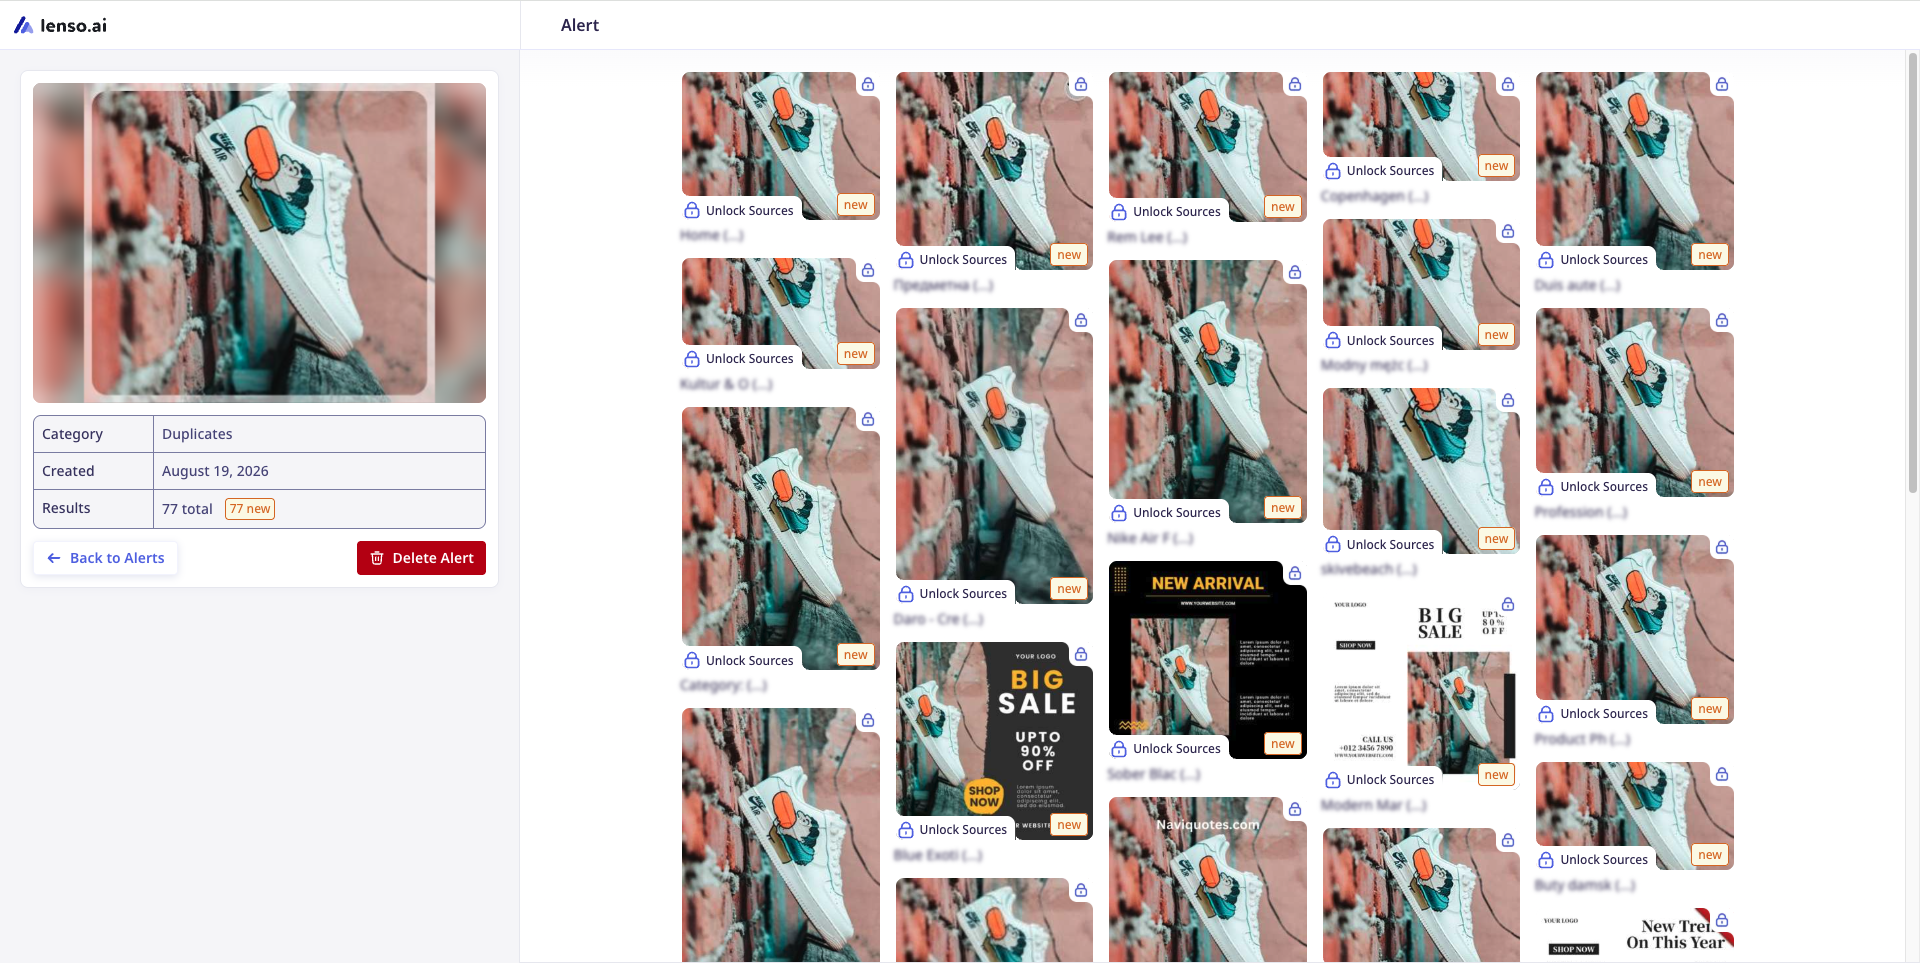Viewport: 1920px width, 963px height.
Task: Click the lock icon on the Kultur & O thumbnail
Action: click(868, 270)
